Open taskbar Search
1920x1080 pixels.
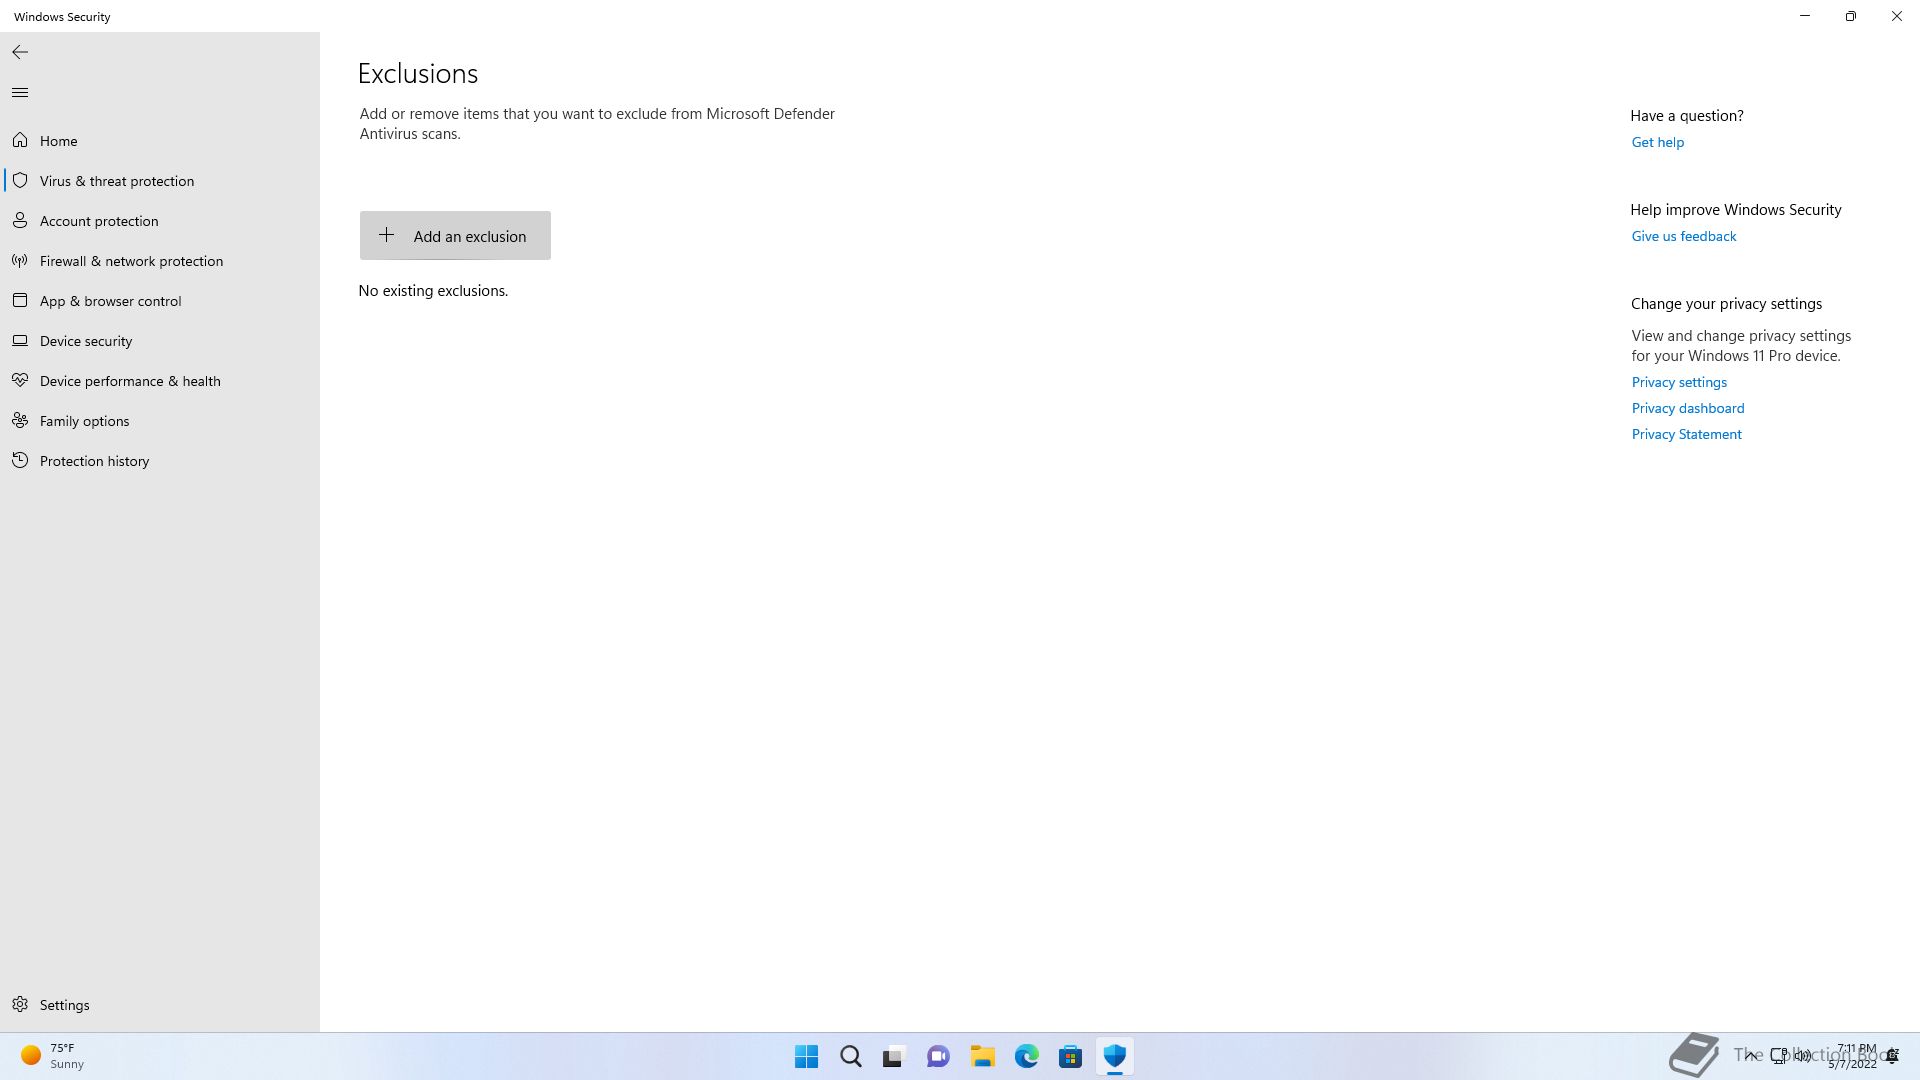click(x=850, y=1056)
